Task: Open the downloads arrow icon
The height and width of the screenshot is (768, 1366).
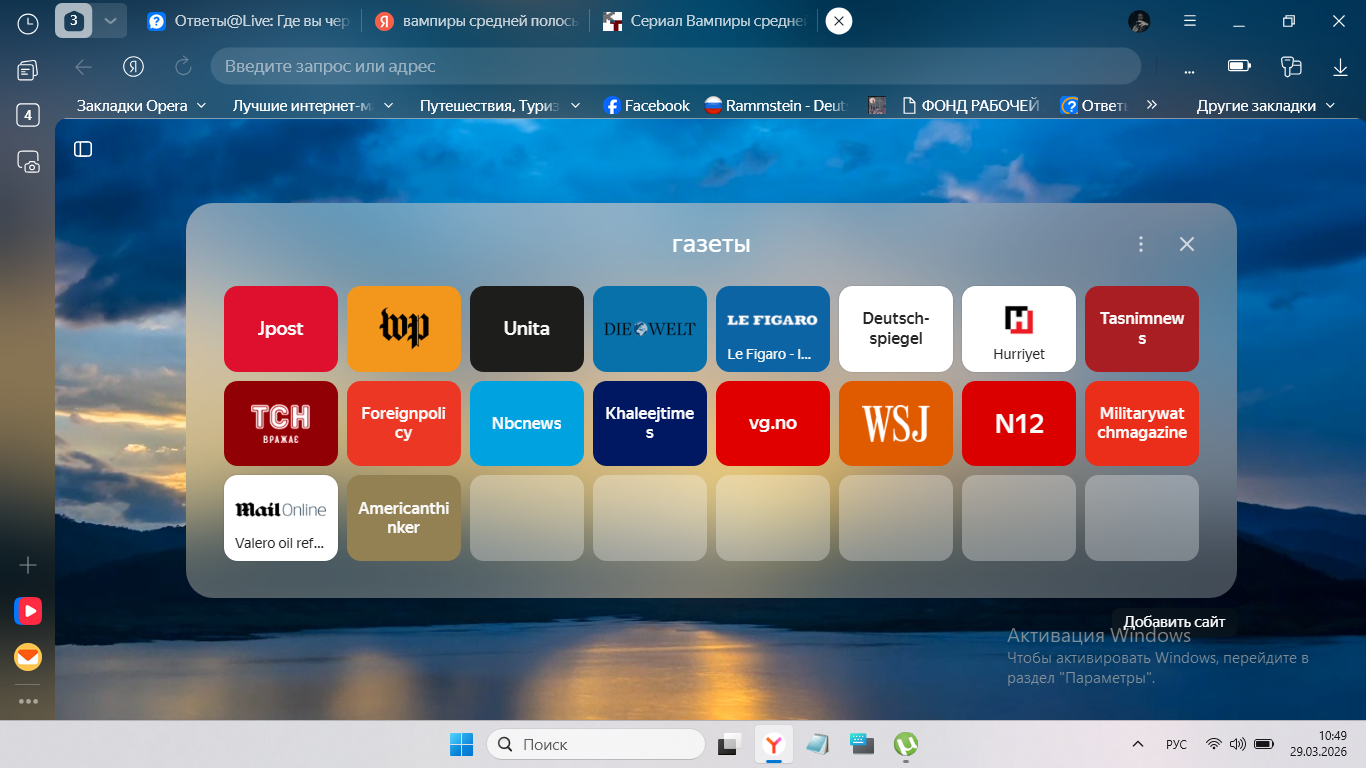Action: (x=1340, y=66)
